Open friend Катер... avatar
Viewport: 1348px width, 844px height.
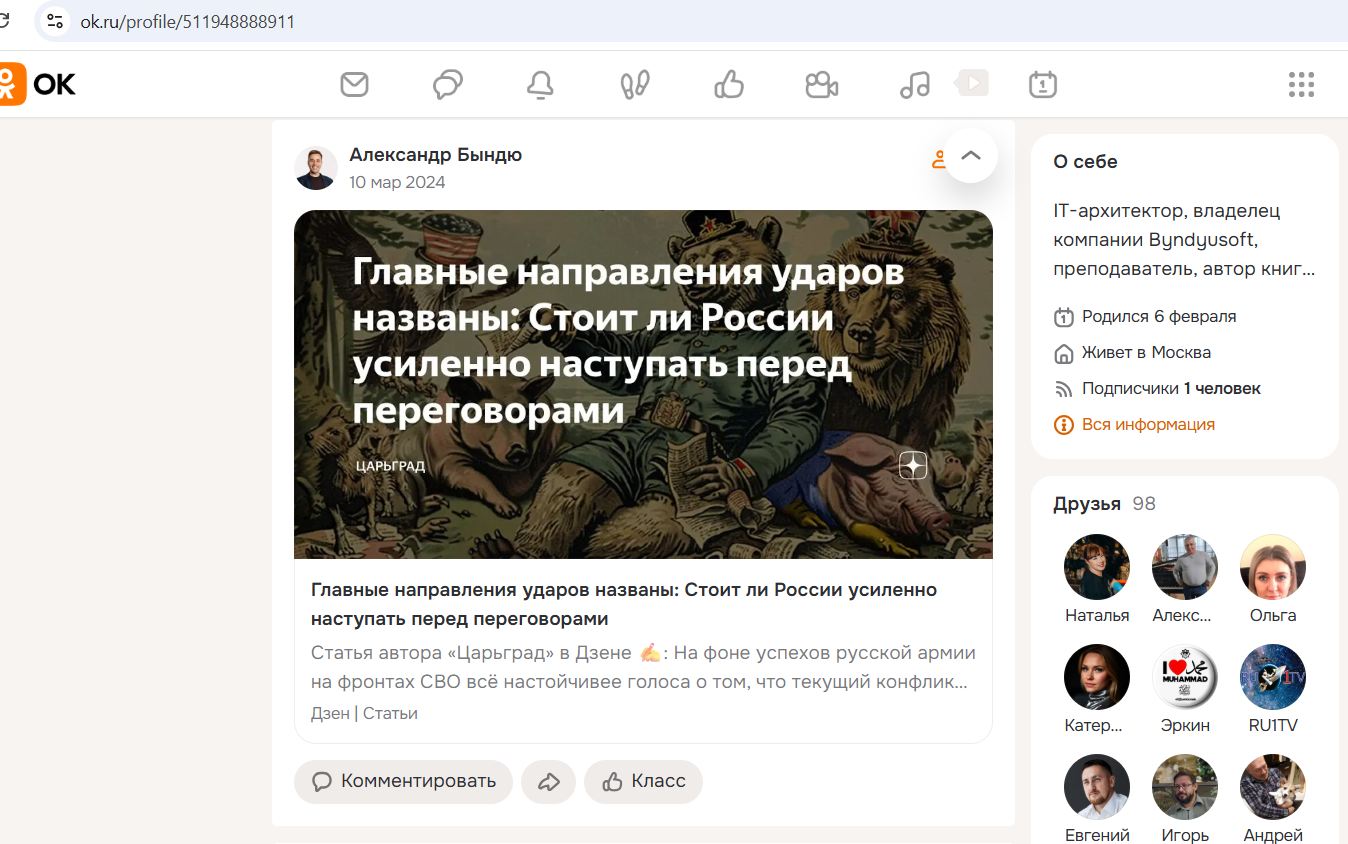1097,677
